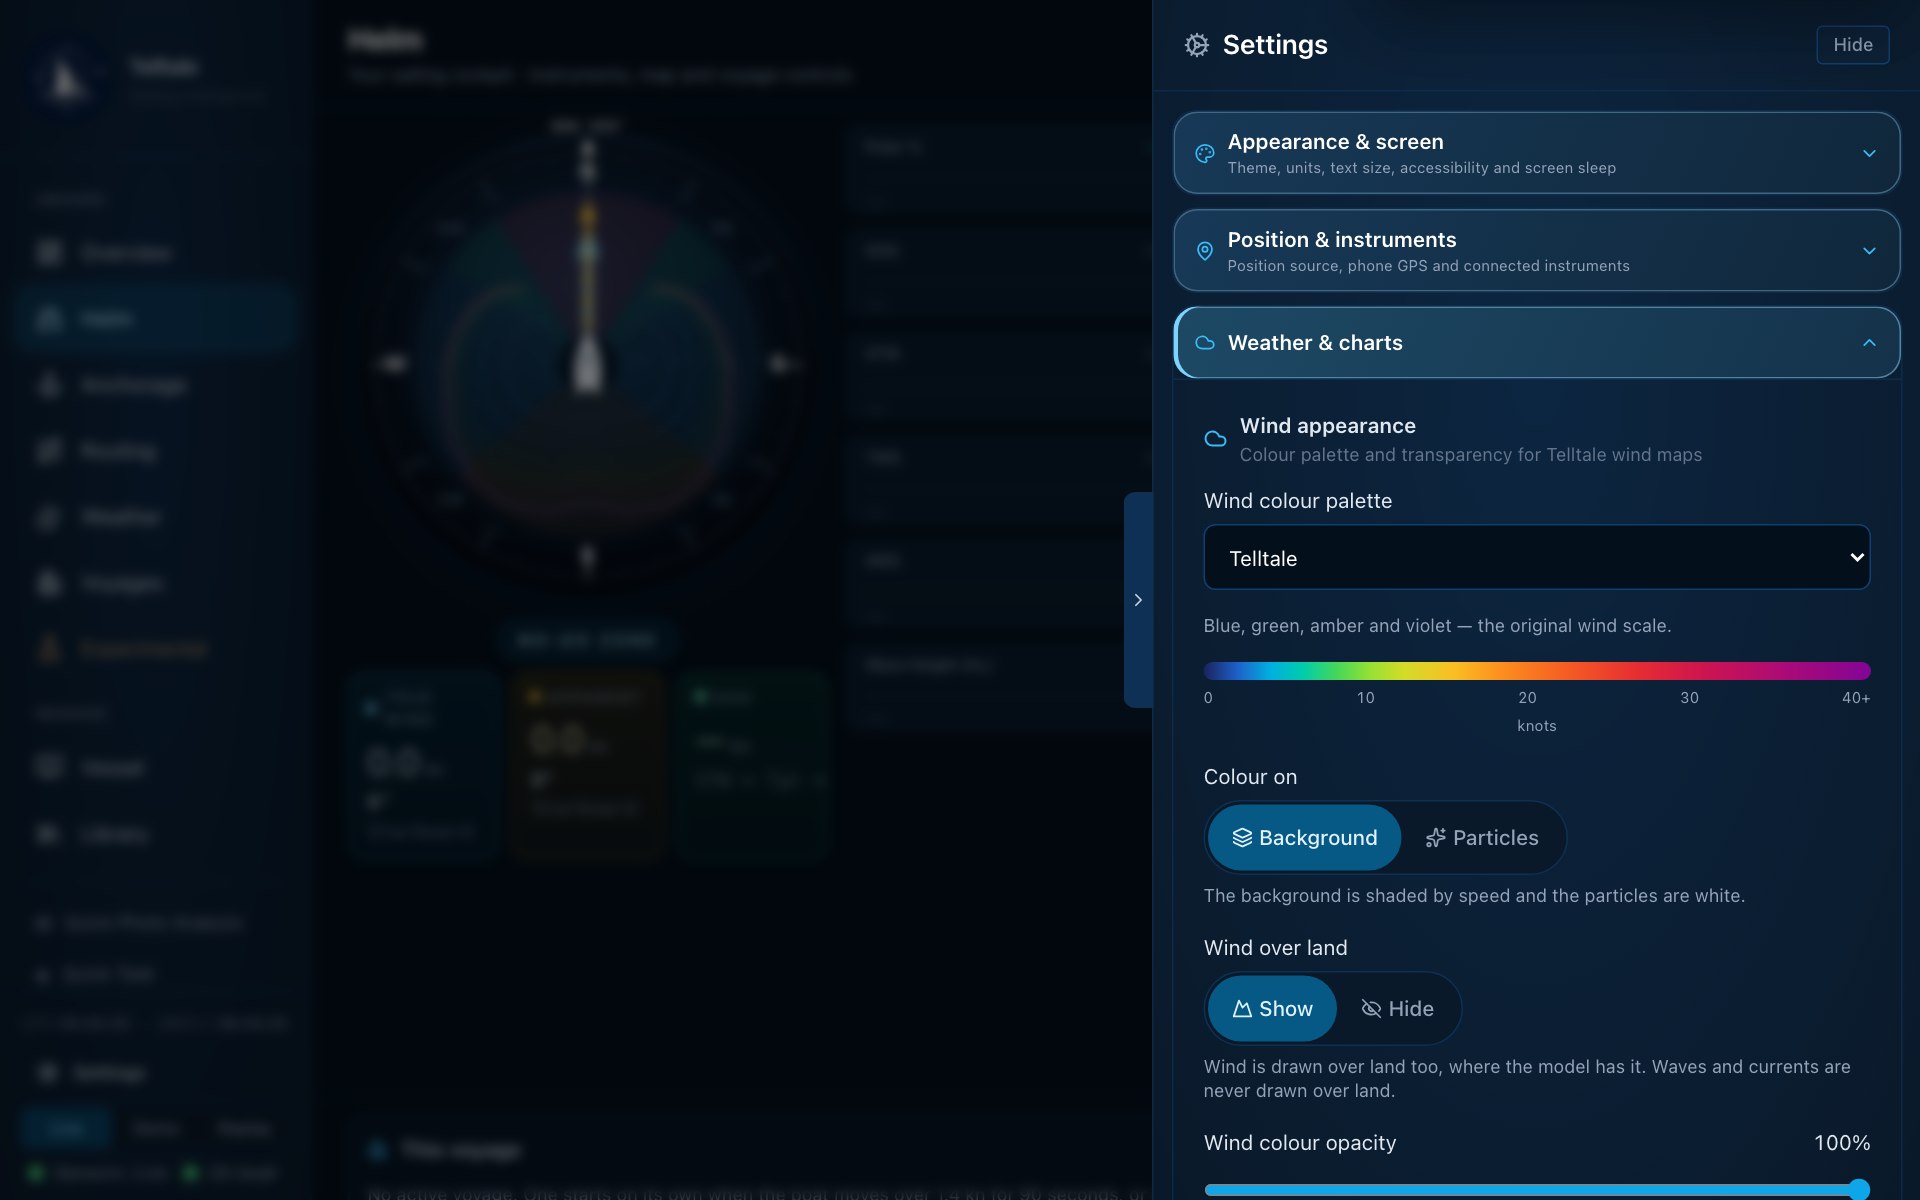This screenshot has height=1200, width=1920.
Task: Choose Show for Wind over land
Action: pyautogui.click(x=1272, y=1009)
